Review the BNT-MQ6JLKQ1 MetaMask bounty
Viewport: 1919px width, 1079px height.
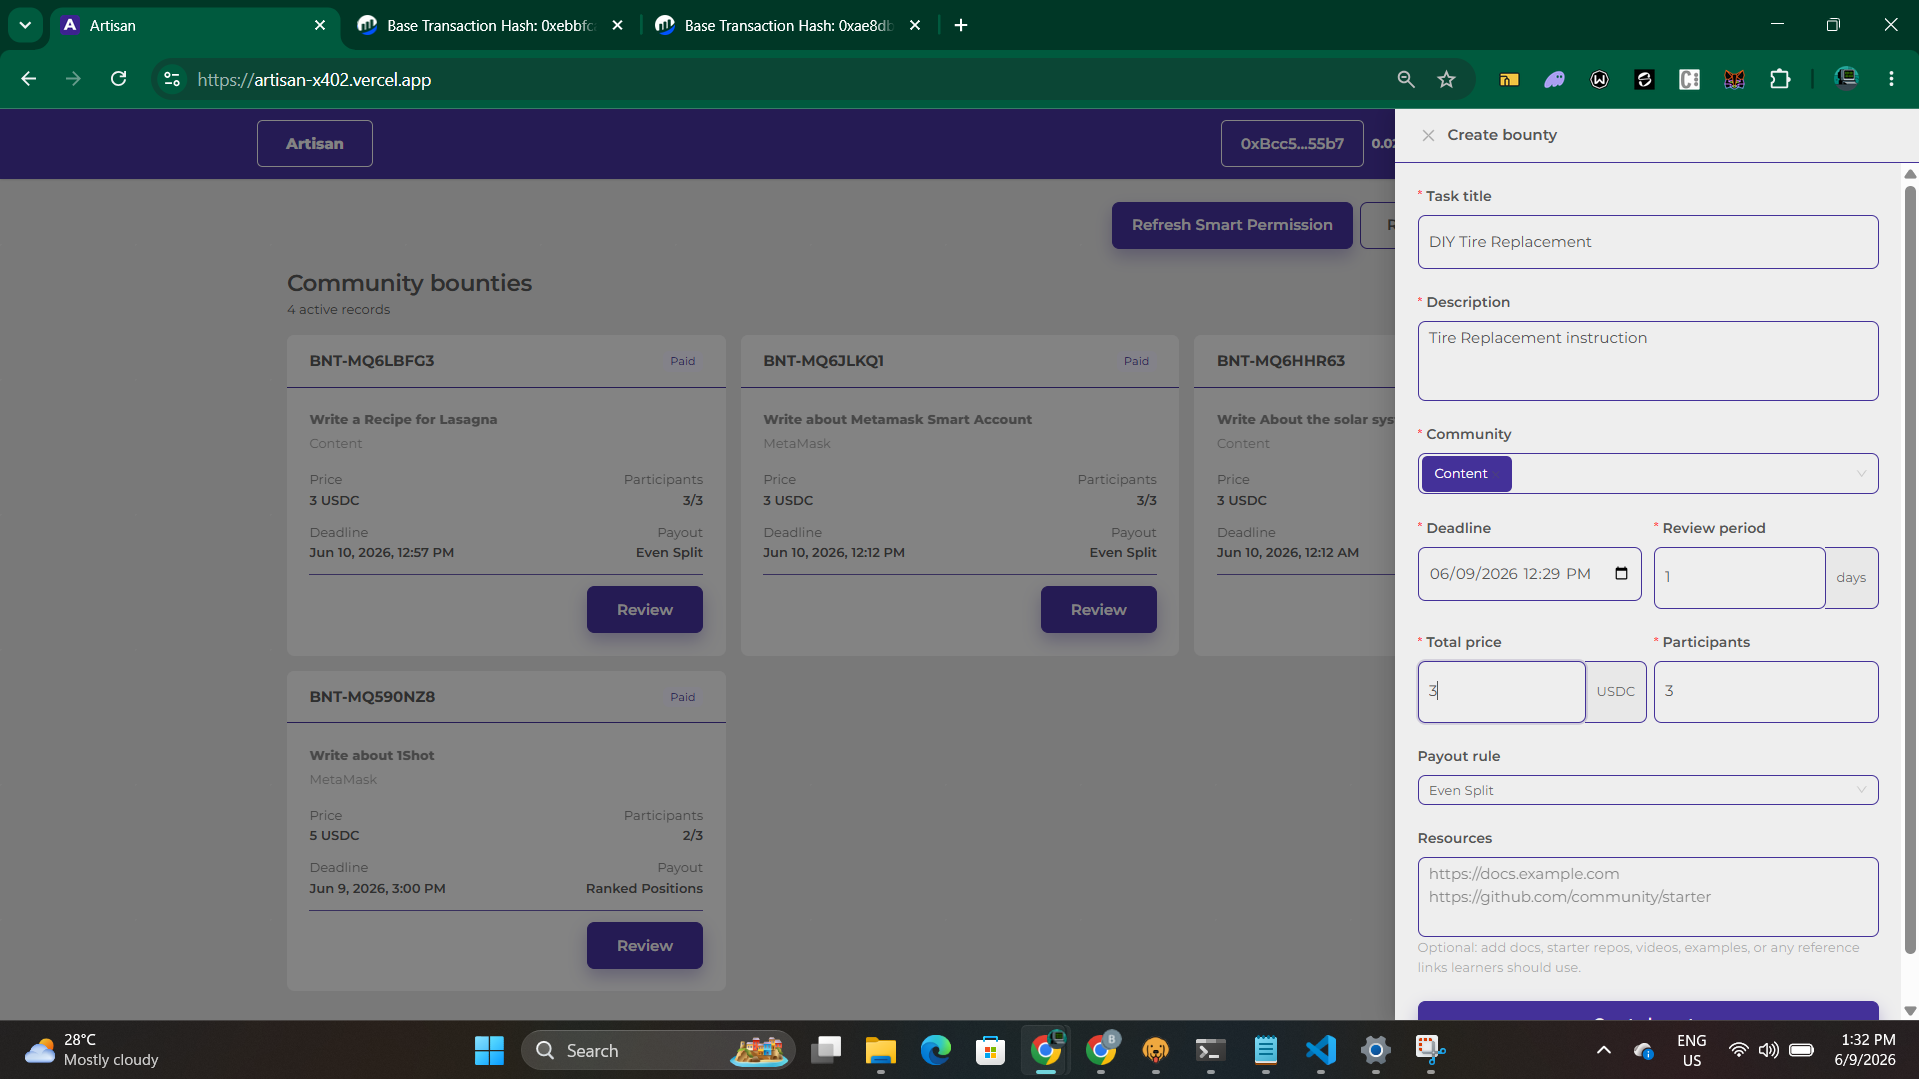pyautogui.click(x=1098, y=610)
